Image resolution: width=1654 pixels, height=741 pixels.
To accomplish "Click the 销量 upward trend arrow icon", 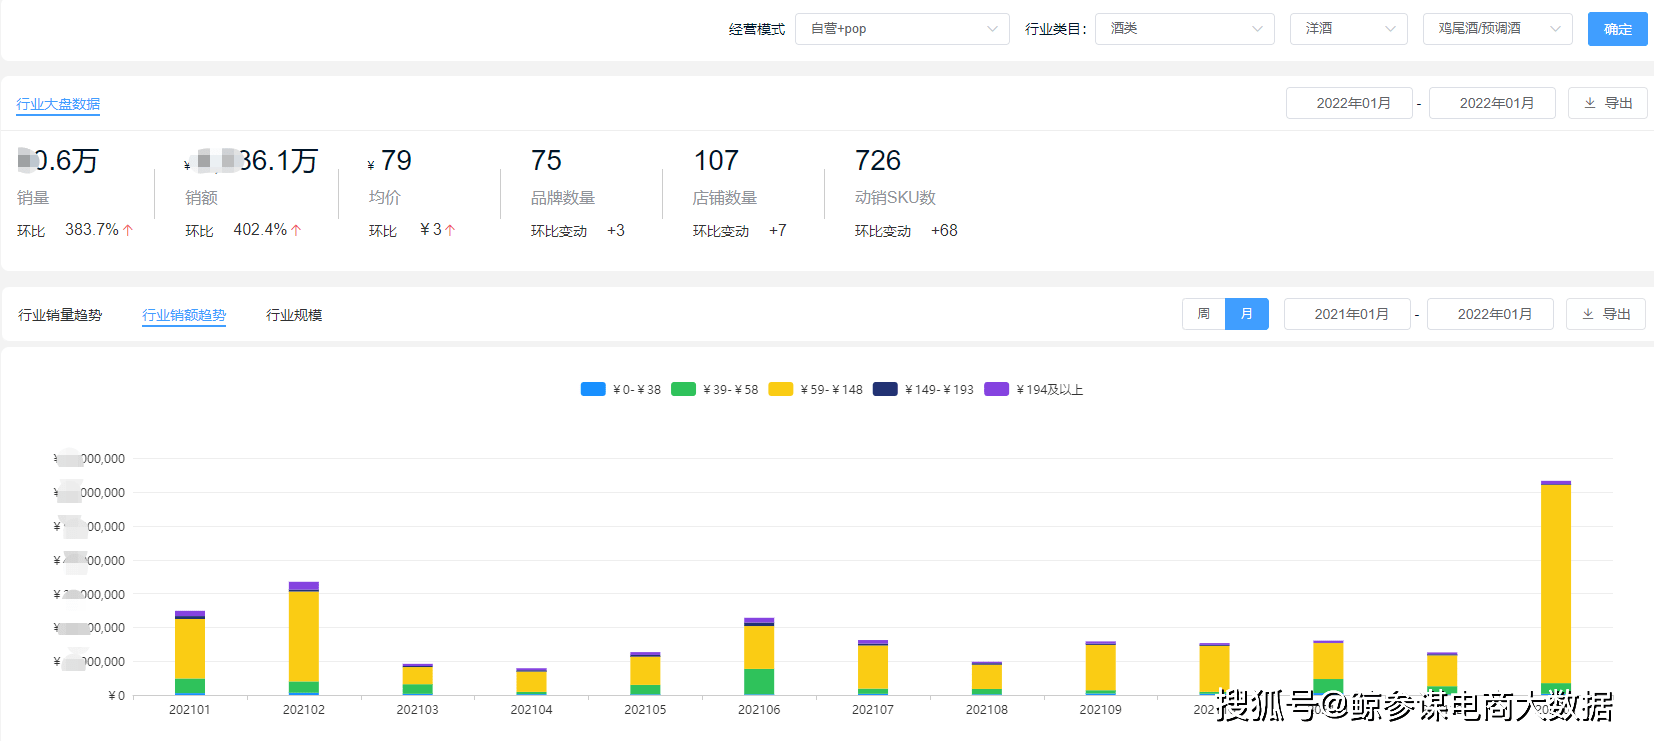I will coord(128,230).
